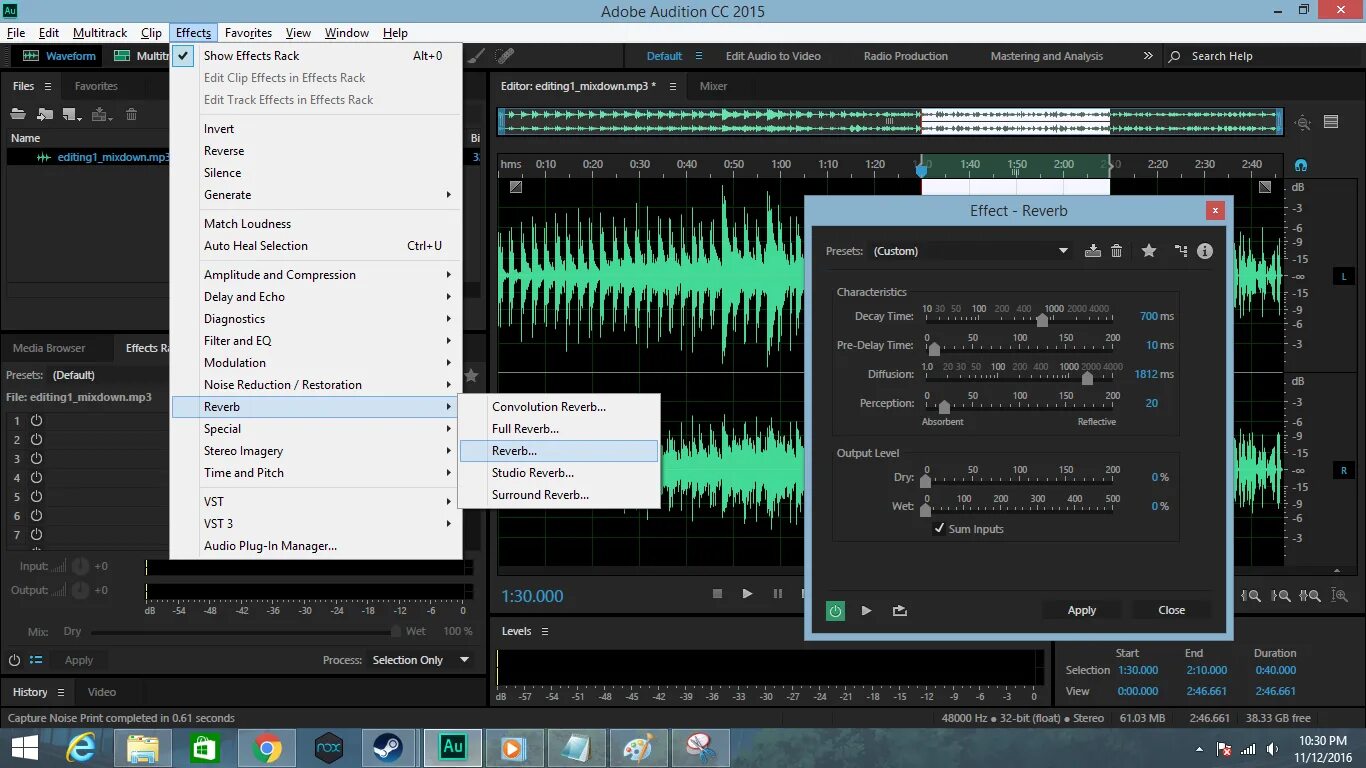Select Convolution Reverb... from the submenu

coord(559,407)
